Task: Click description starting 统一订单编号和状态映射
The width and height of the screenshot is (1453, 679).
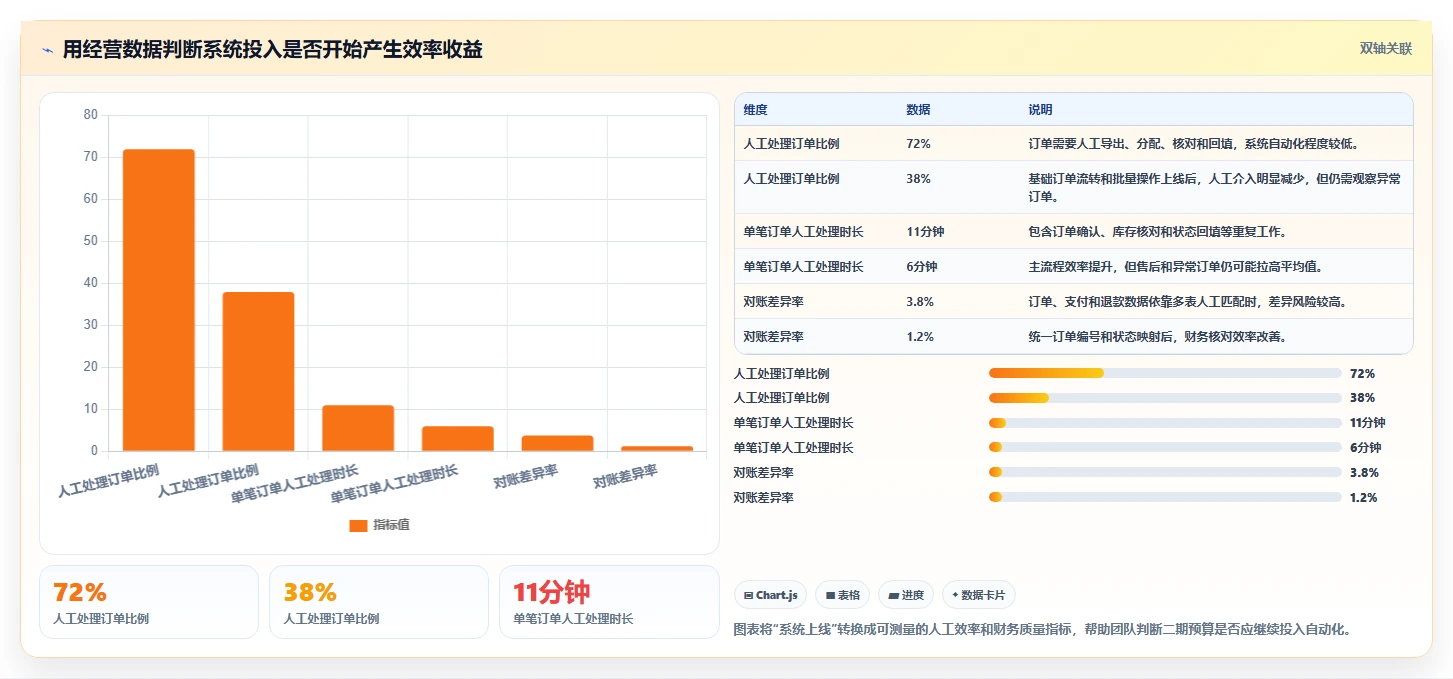Action: [x=1157, y=337]
